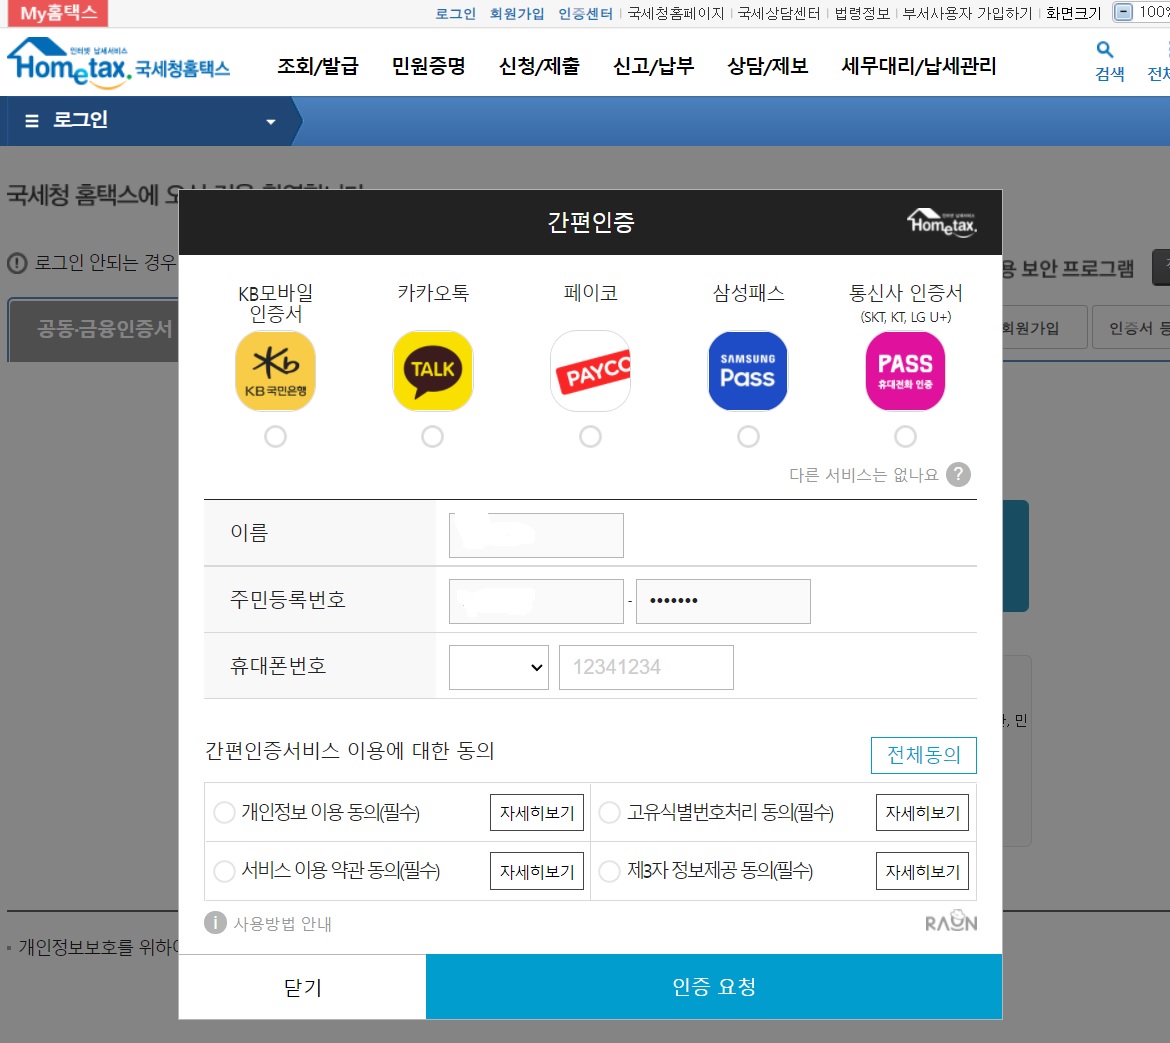Click the 검색 magnifier icon
1170x1043 pixels.
coord(1104,49)
